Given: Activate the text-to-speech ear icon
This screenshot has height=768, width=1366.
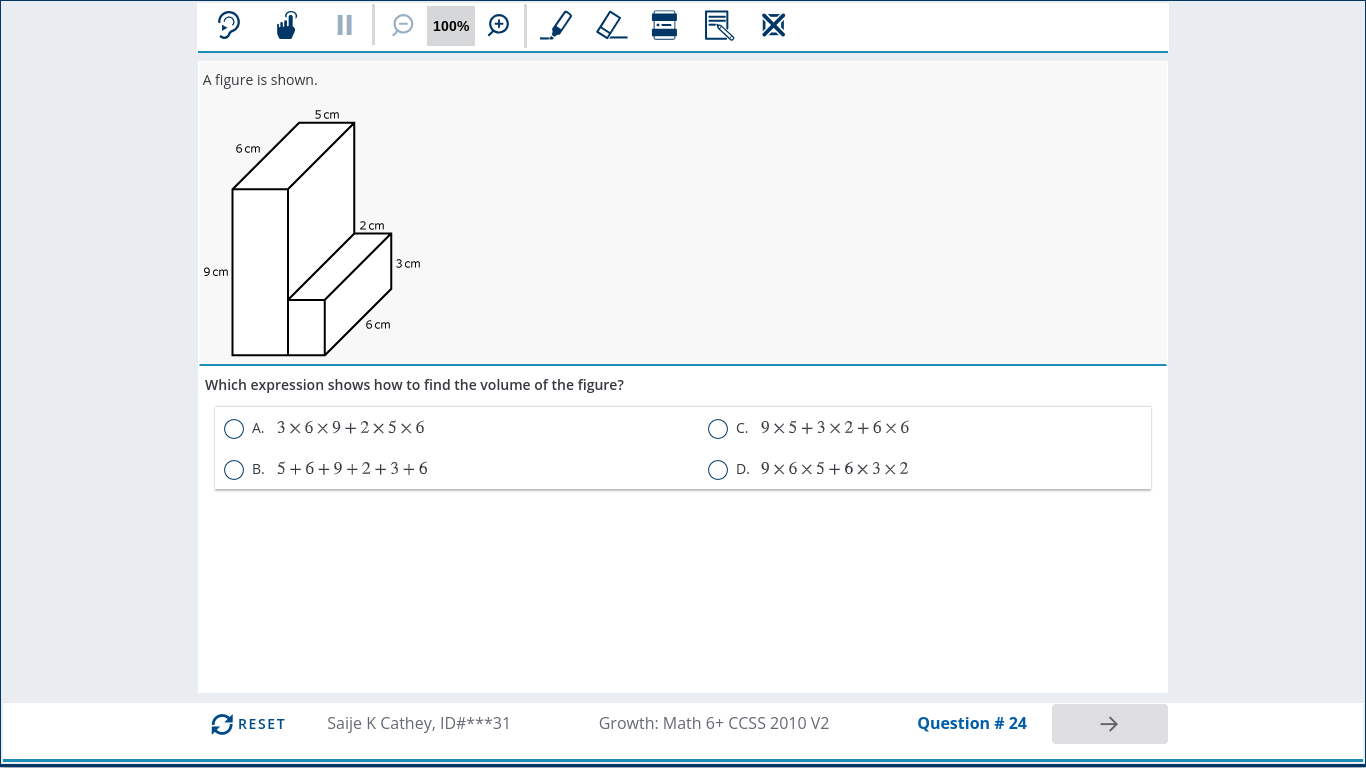Looking at the screenshot, I should [229, 25].
